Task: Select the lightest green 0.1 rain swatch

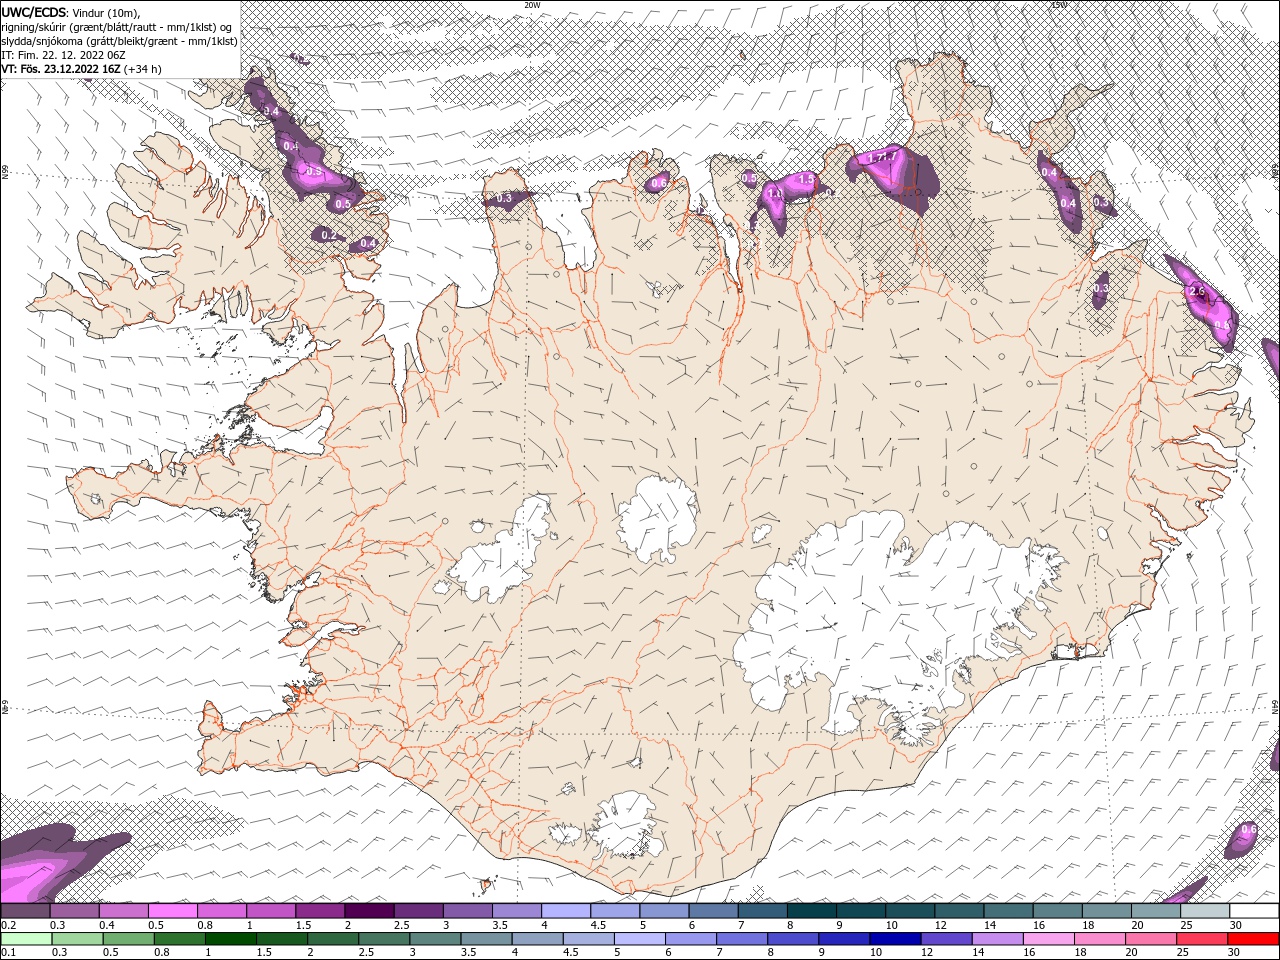Action: (25, 939)
